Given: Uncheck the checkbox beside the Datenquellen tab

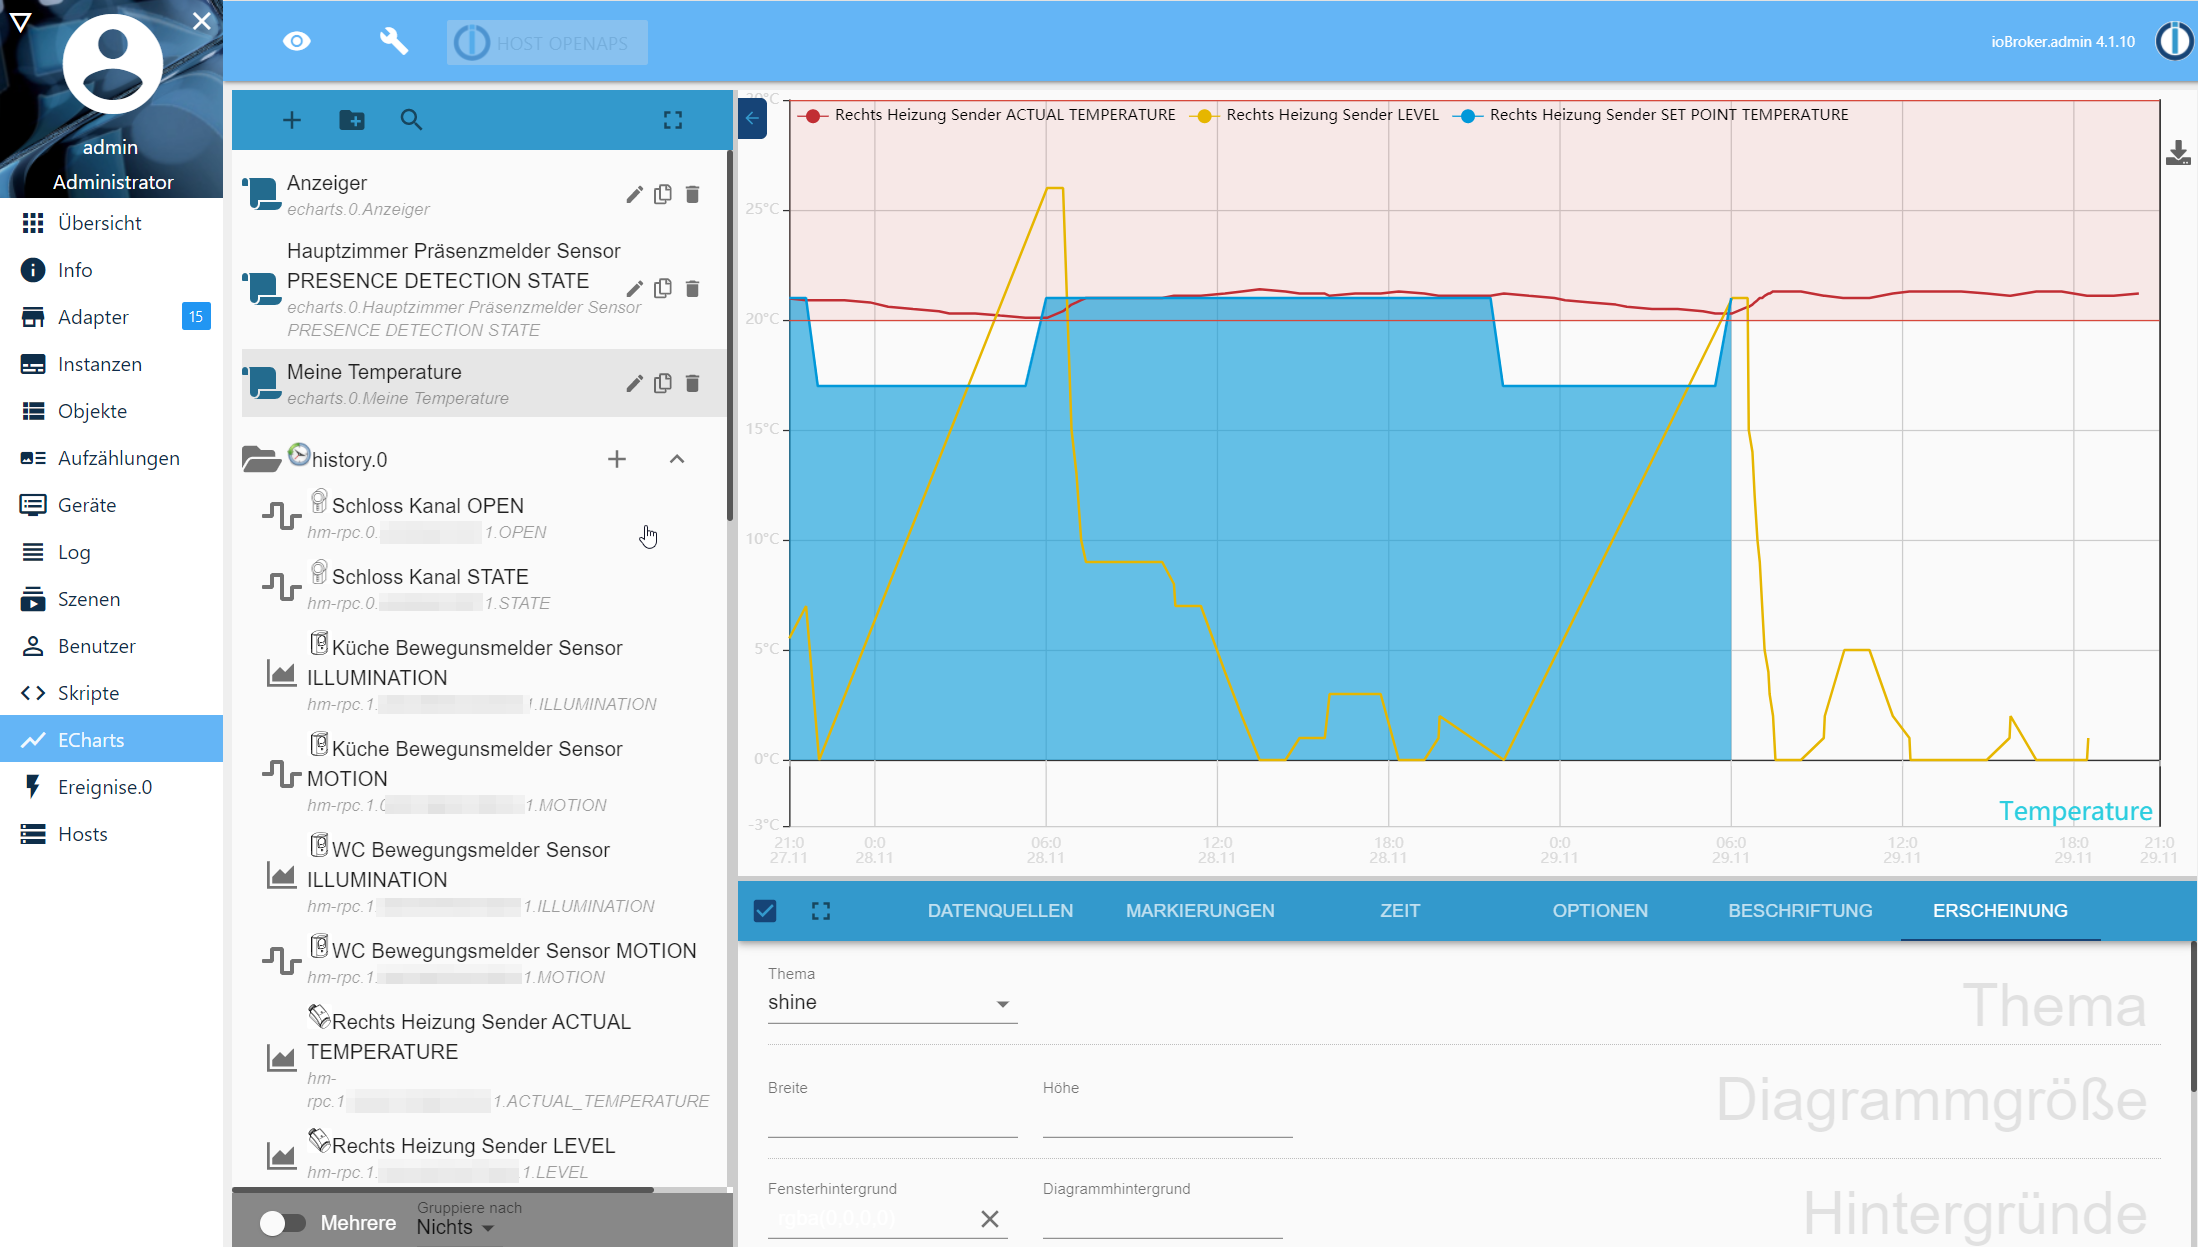Looking at the screenshot, I should (765, 911).
